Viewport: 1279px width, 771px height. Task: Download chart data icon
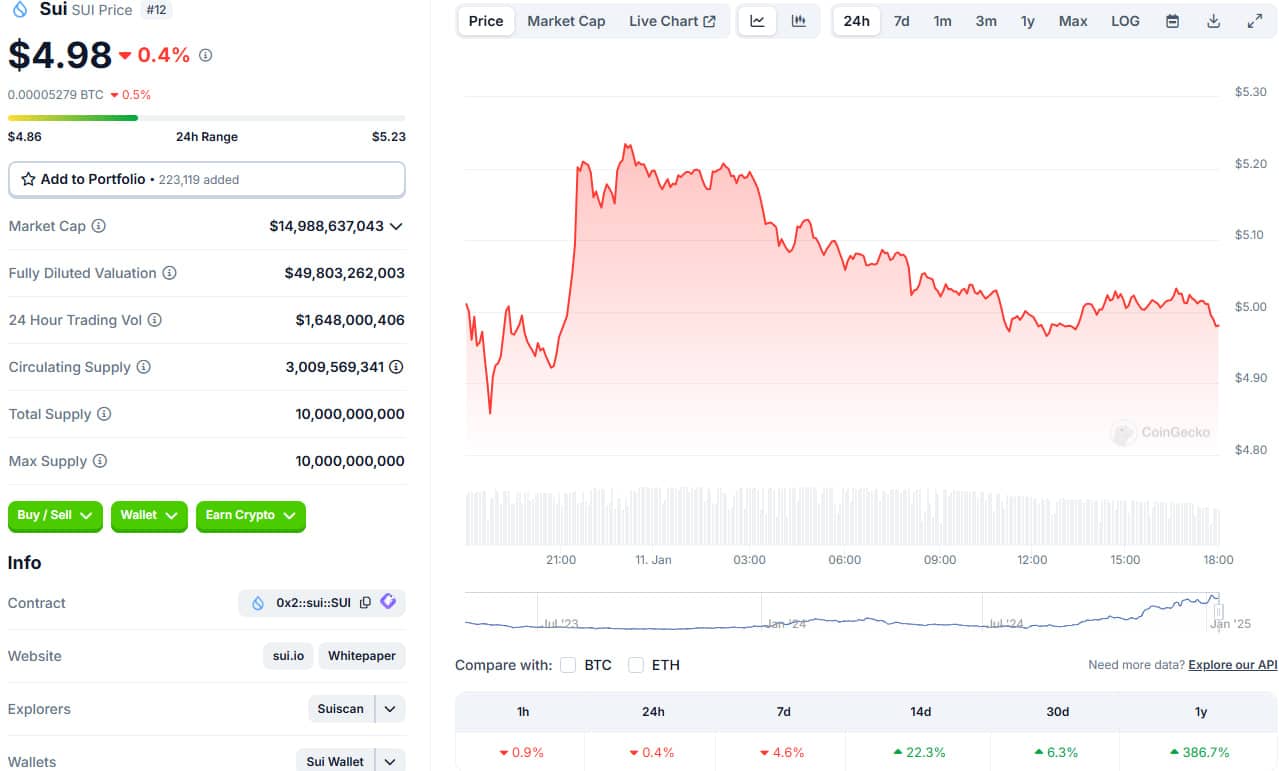click(x=1213, y=21)
